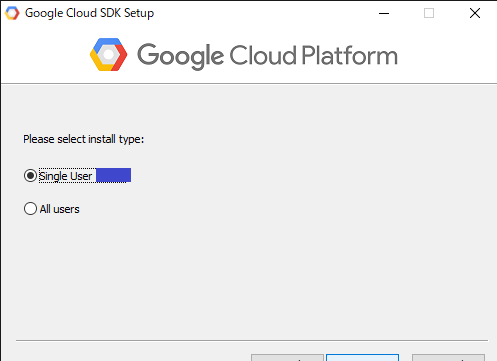
Task: Click the "Single User" label text
Action: coord(65,176)
